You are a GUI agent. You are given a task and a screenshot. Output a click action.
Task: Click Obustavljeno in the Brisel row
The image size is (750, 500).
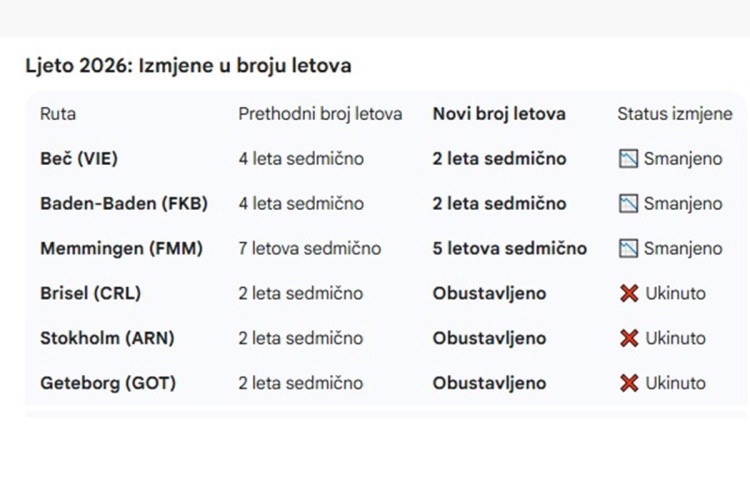pos(489,294)
